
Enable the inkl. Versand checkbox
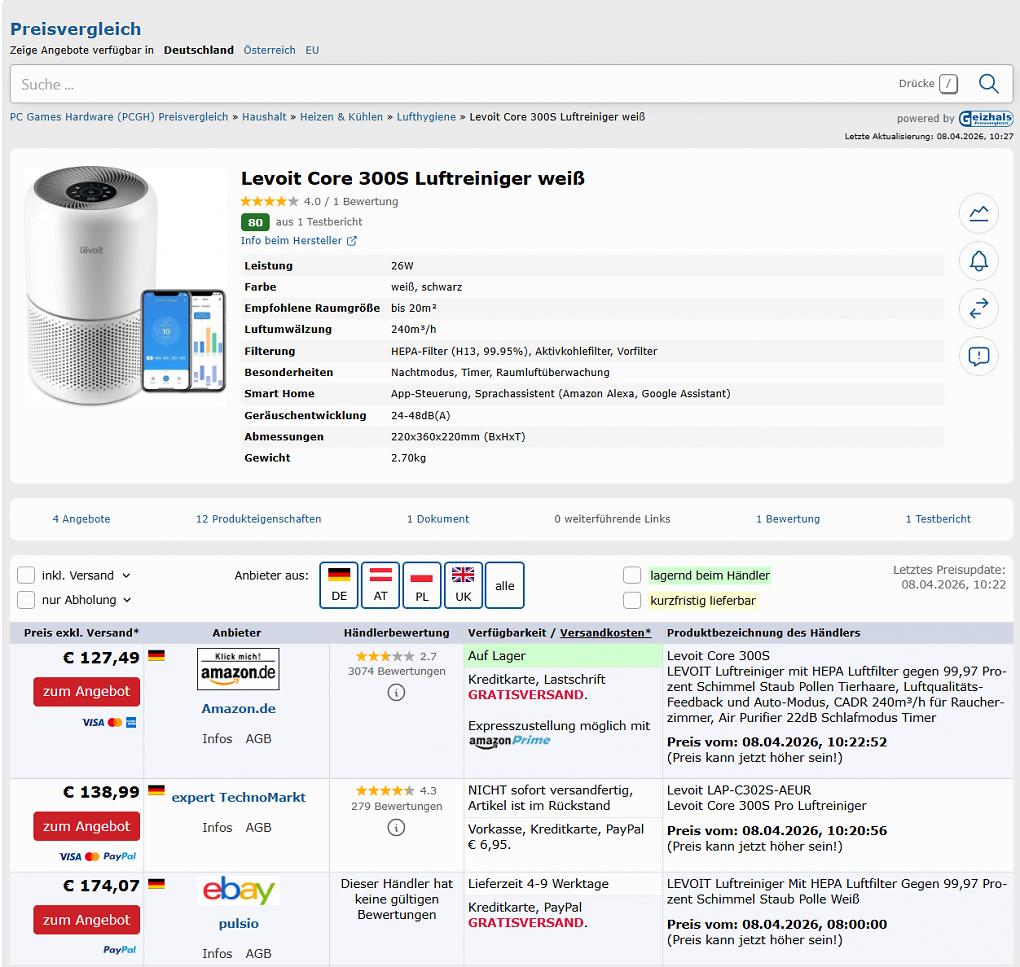pyautogui.click(x=26, y=576)
